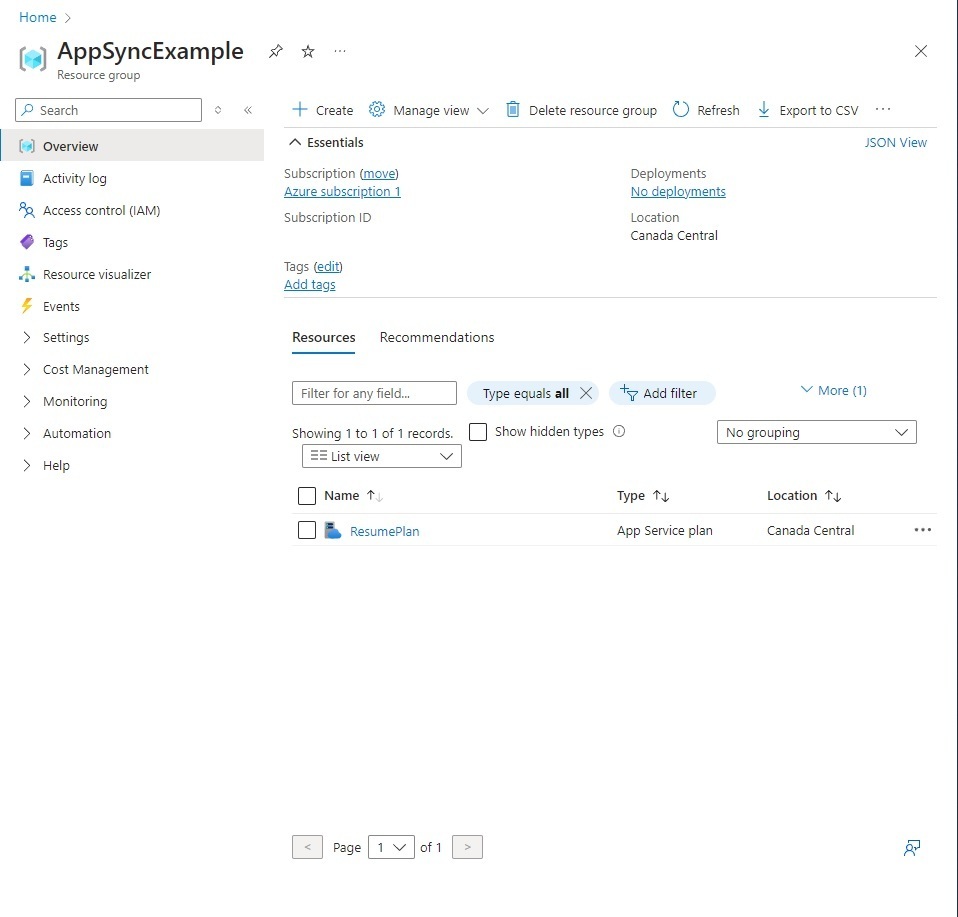The width and height of the screenshot is (958, 917).
Task: Open Azure subscription 1 link
Action: (342, 191)
